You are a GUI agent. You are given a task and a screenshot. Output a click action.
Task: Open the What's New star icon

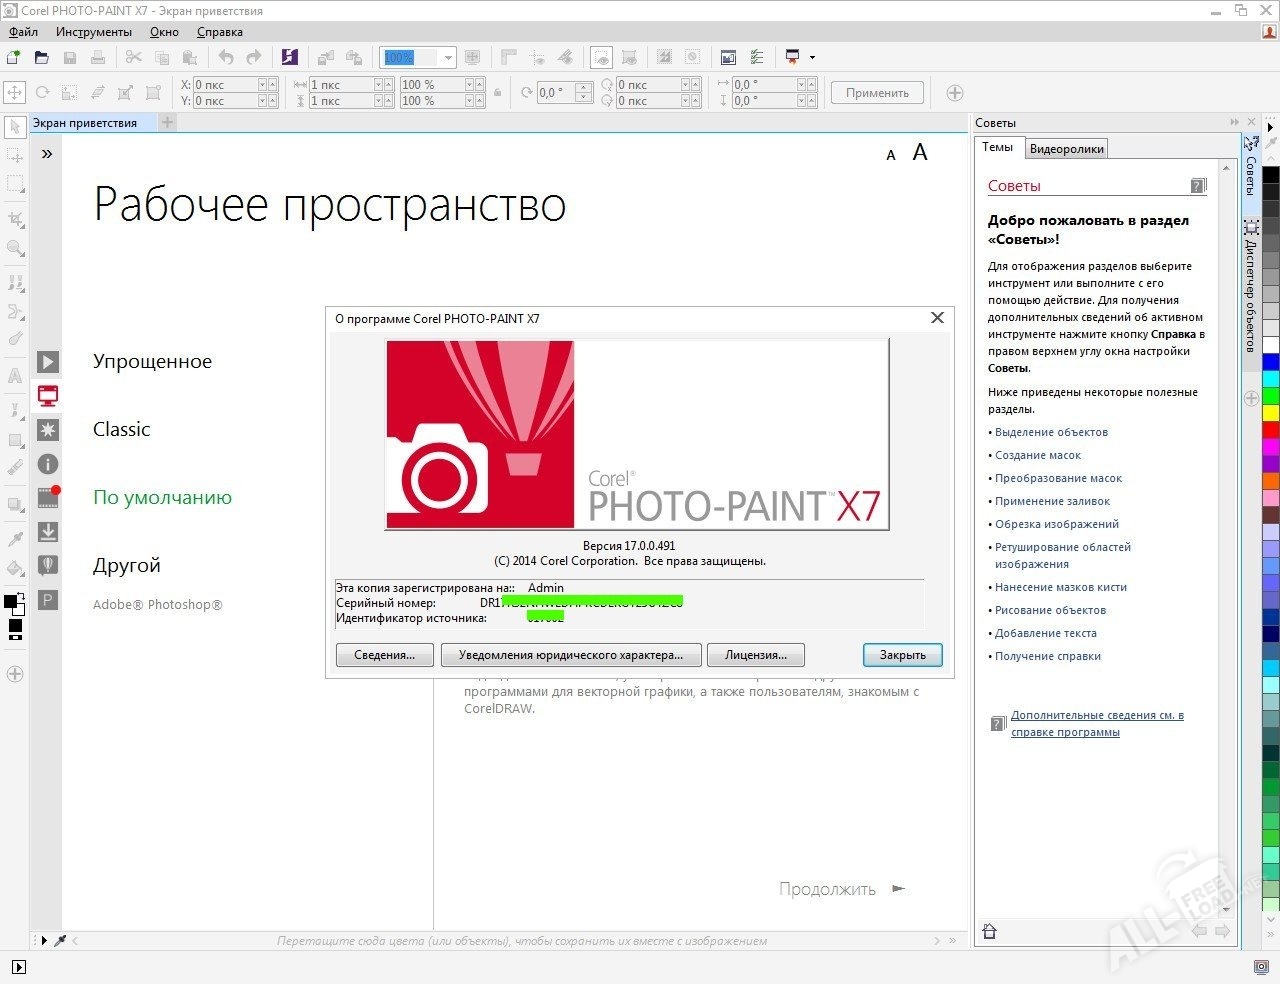(47, 430)
